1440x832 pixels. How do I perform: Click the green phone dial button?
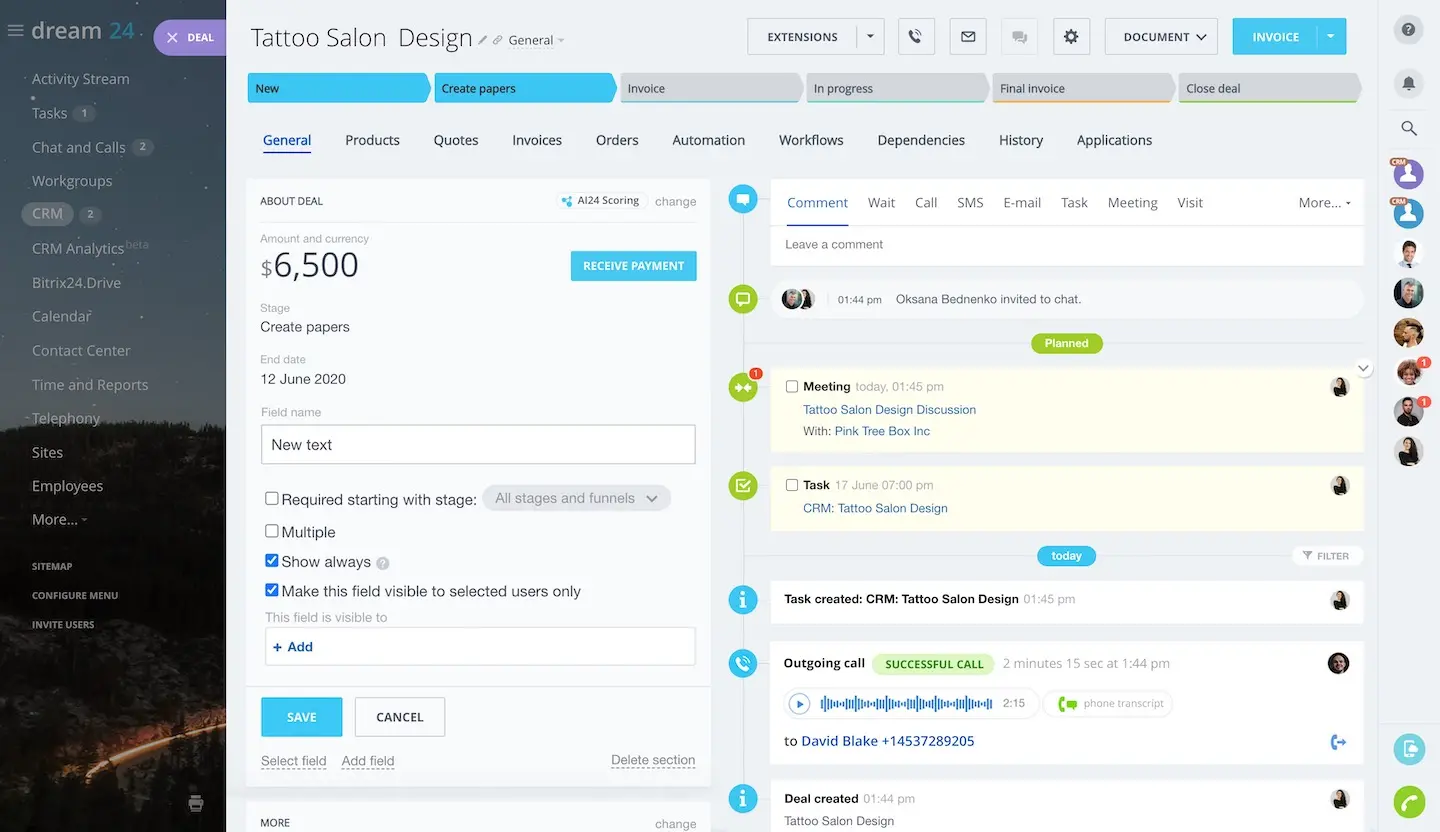click(1408, 802)
